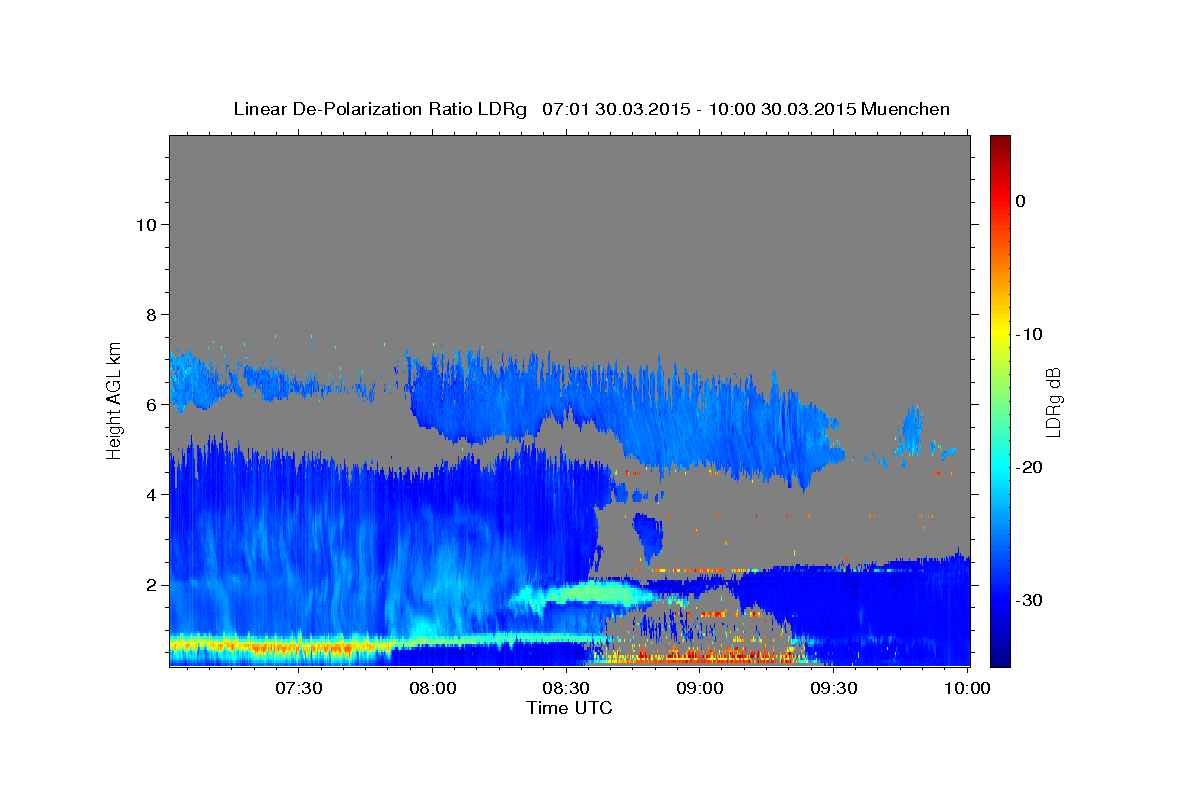Click the colorbar value label -10
Image resolution: width=1200 pixels, height=800 pixels.
point(1031,334)
